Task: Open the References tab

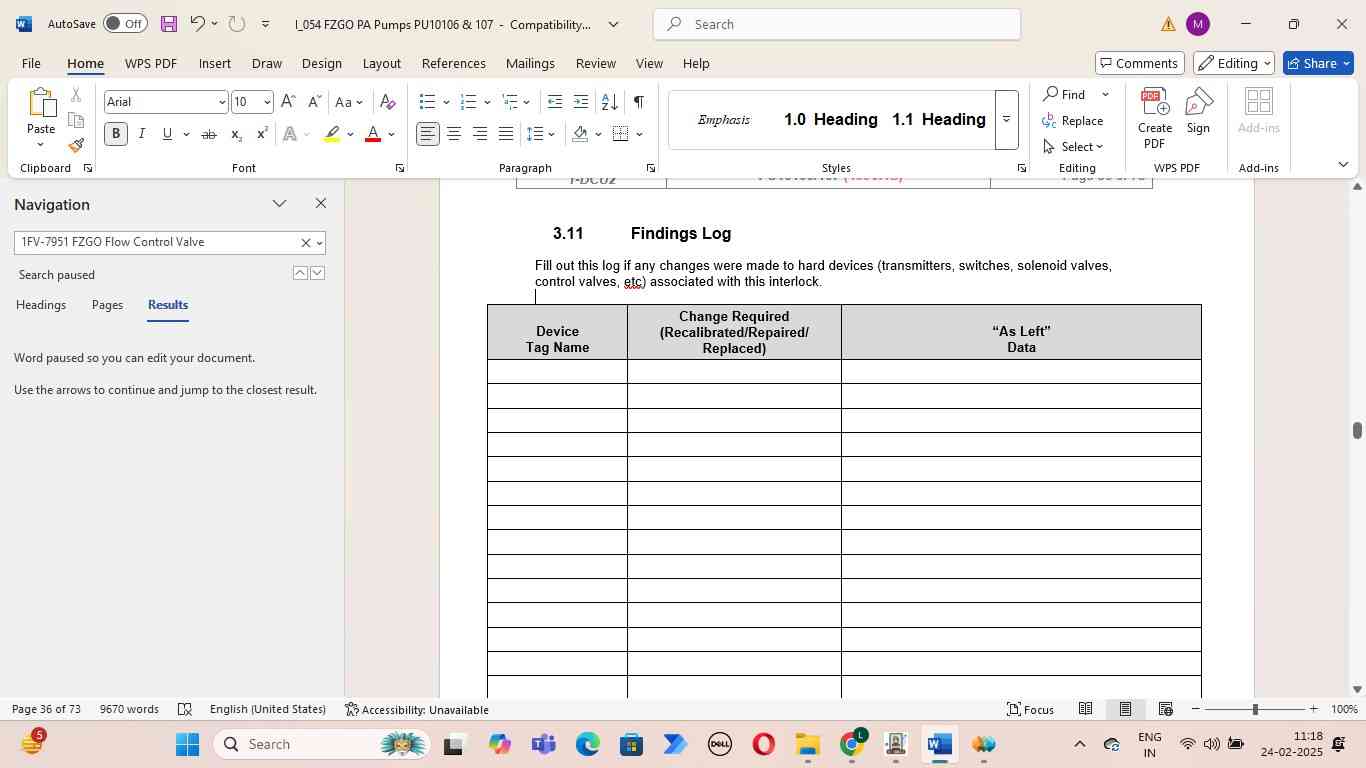Action: pyautogui.click(x=454, y=63)
